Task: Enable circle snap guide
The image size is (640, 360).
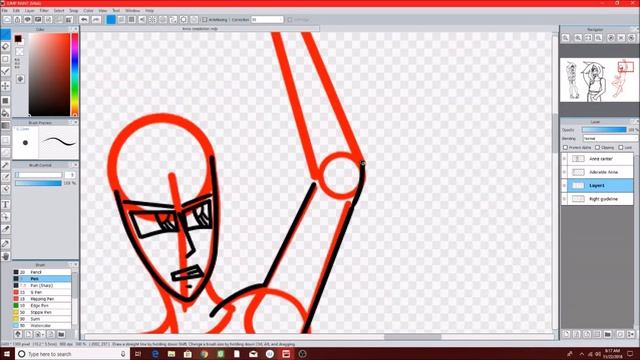Action: coord(163,20)
